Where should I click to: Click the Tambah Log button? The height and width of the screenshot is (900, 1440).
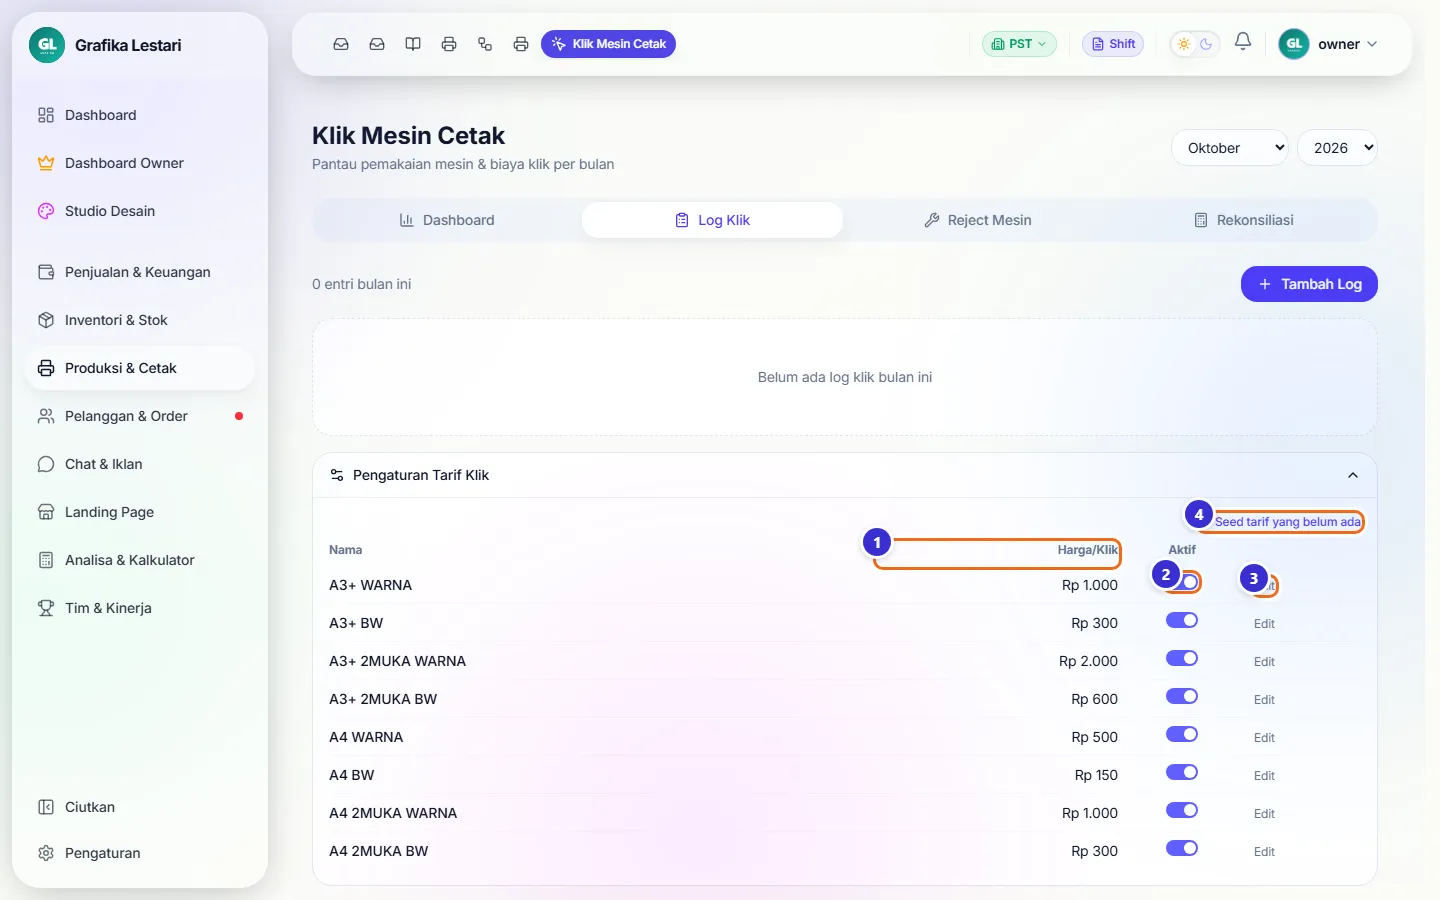point(1309,284)
